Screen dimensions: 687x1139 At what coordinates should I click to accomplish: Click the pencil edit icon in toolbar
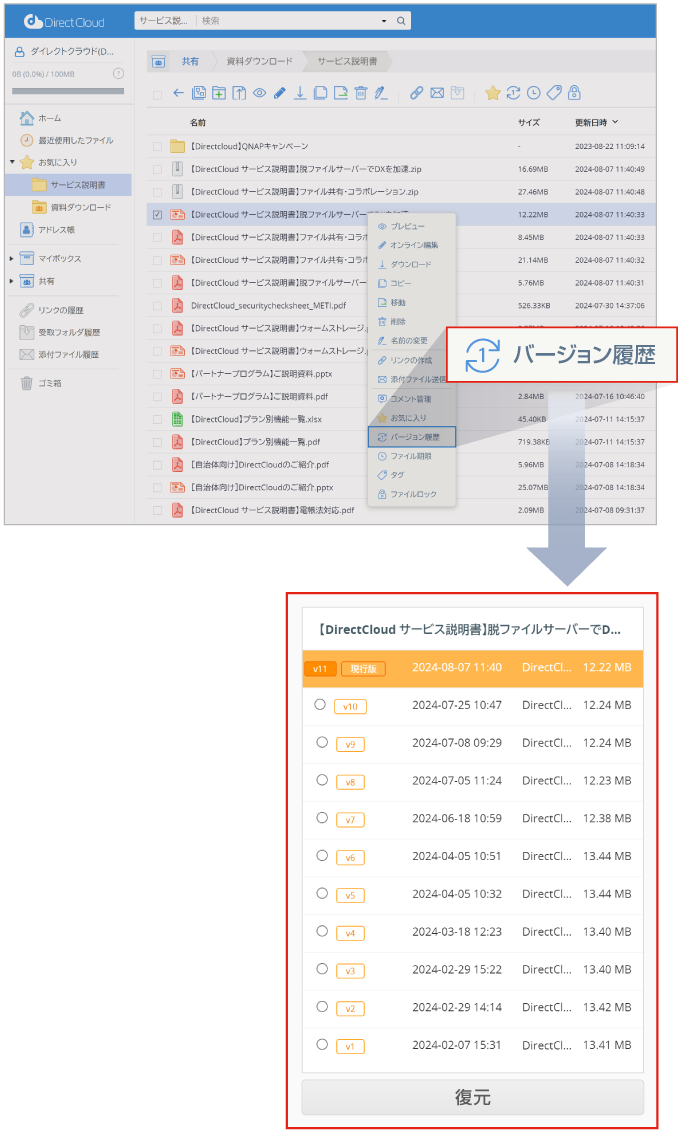(x=280, y=93)
